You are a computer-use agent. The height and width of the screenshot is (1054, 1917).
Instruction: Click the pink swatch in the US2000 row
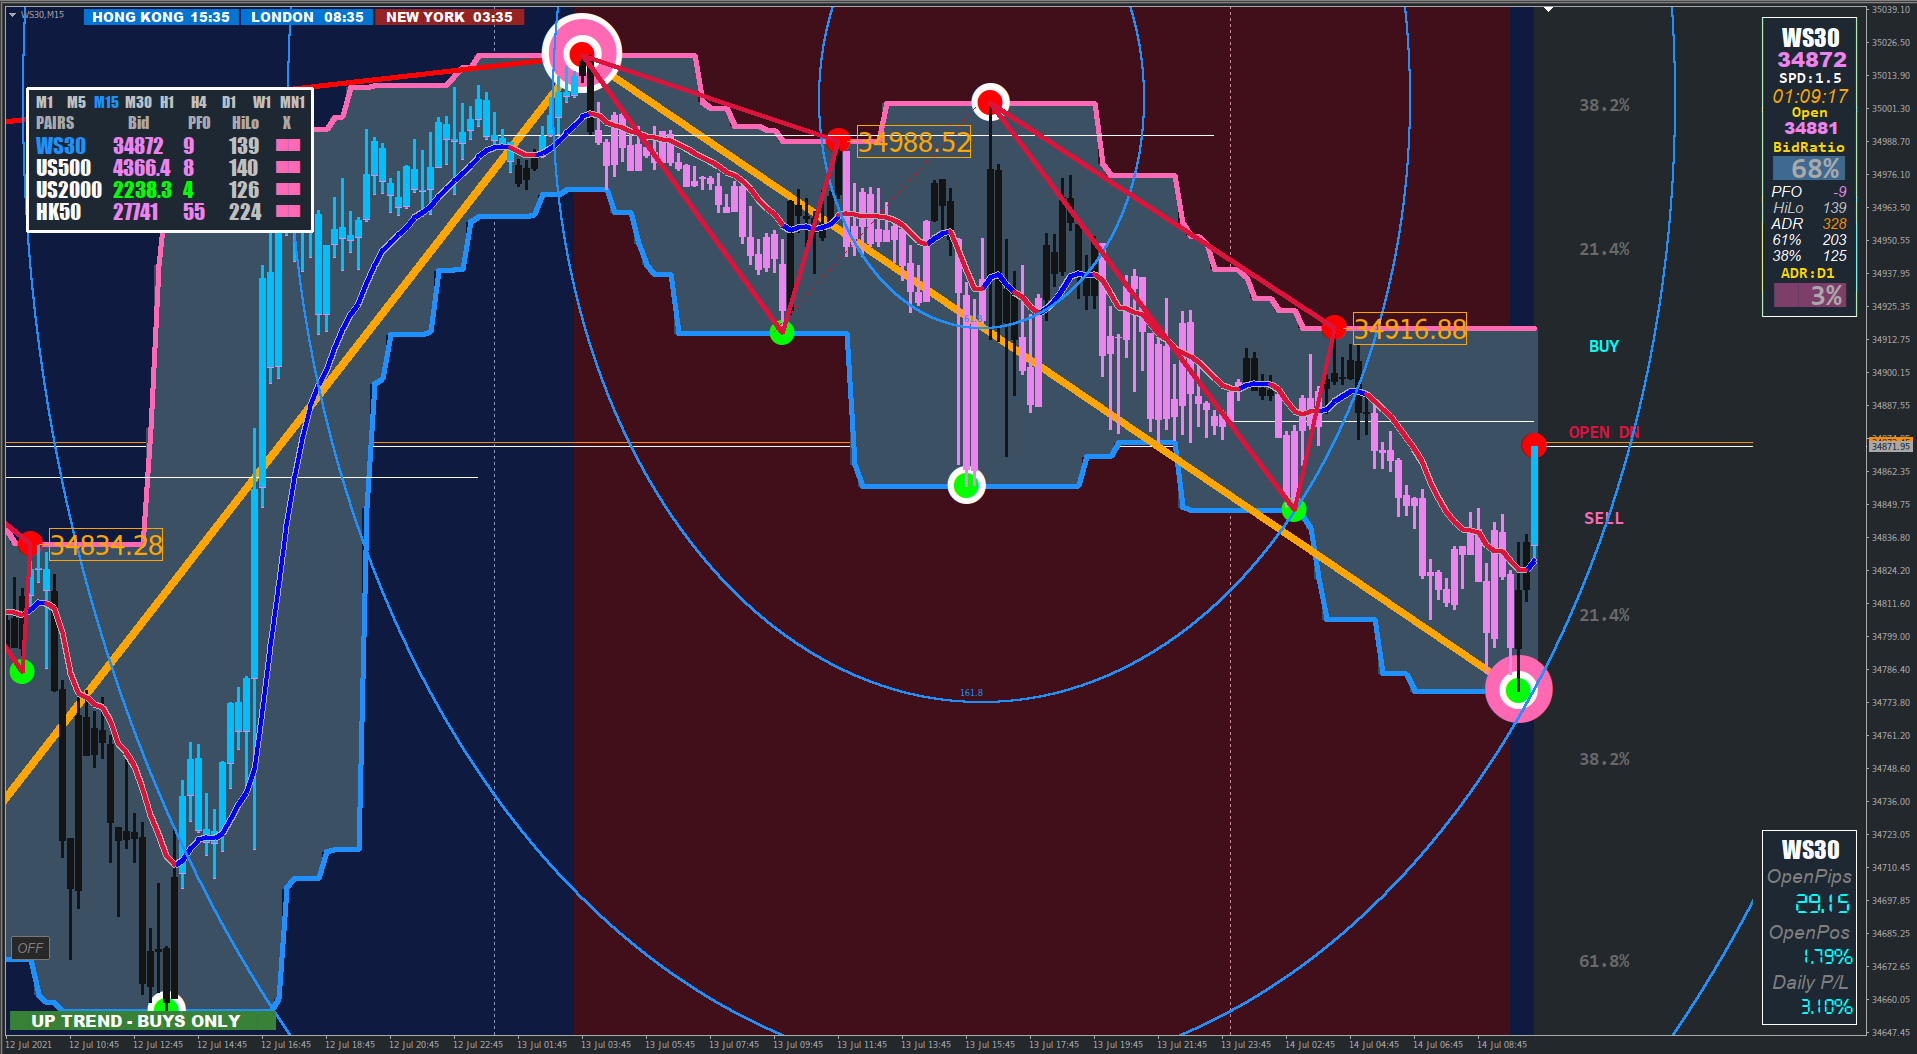pyautogui.click(x=288, y=190)
